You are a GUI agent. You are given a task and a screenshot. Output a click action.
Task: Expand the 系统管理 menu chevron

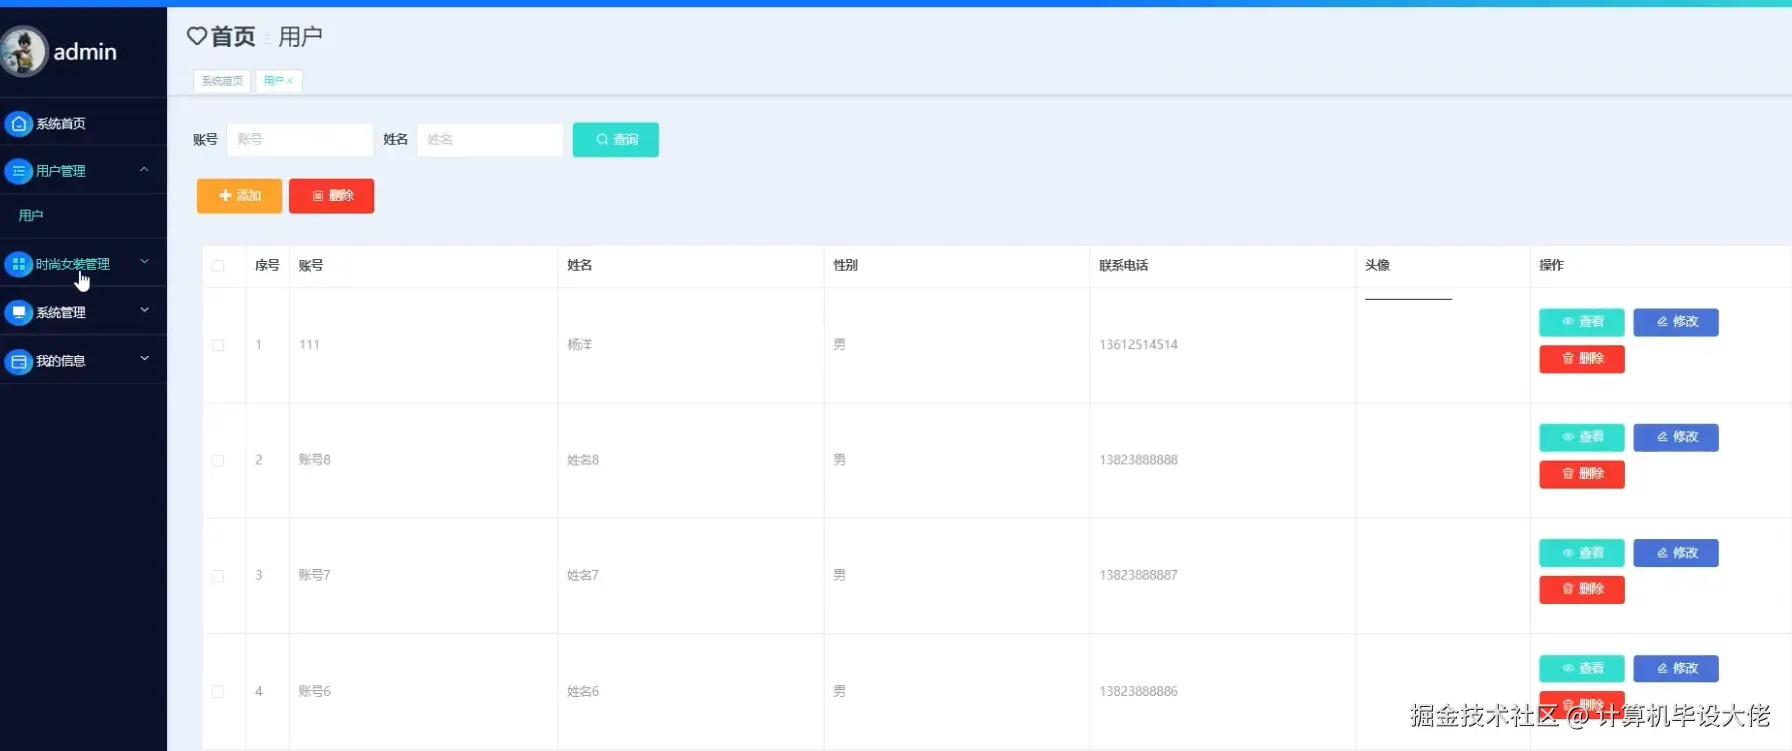click(x=144, y=310)
